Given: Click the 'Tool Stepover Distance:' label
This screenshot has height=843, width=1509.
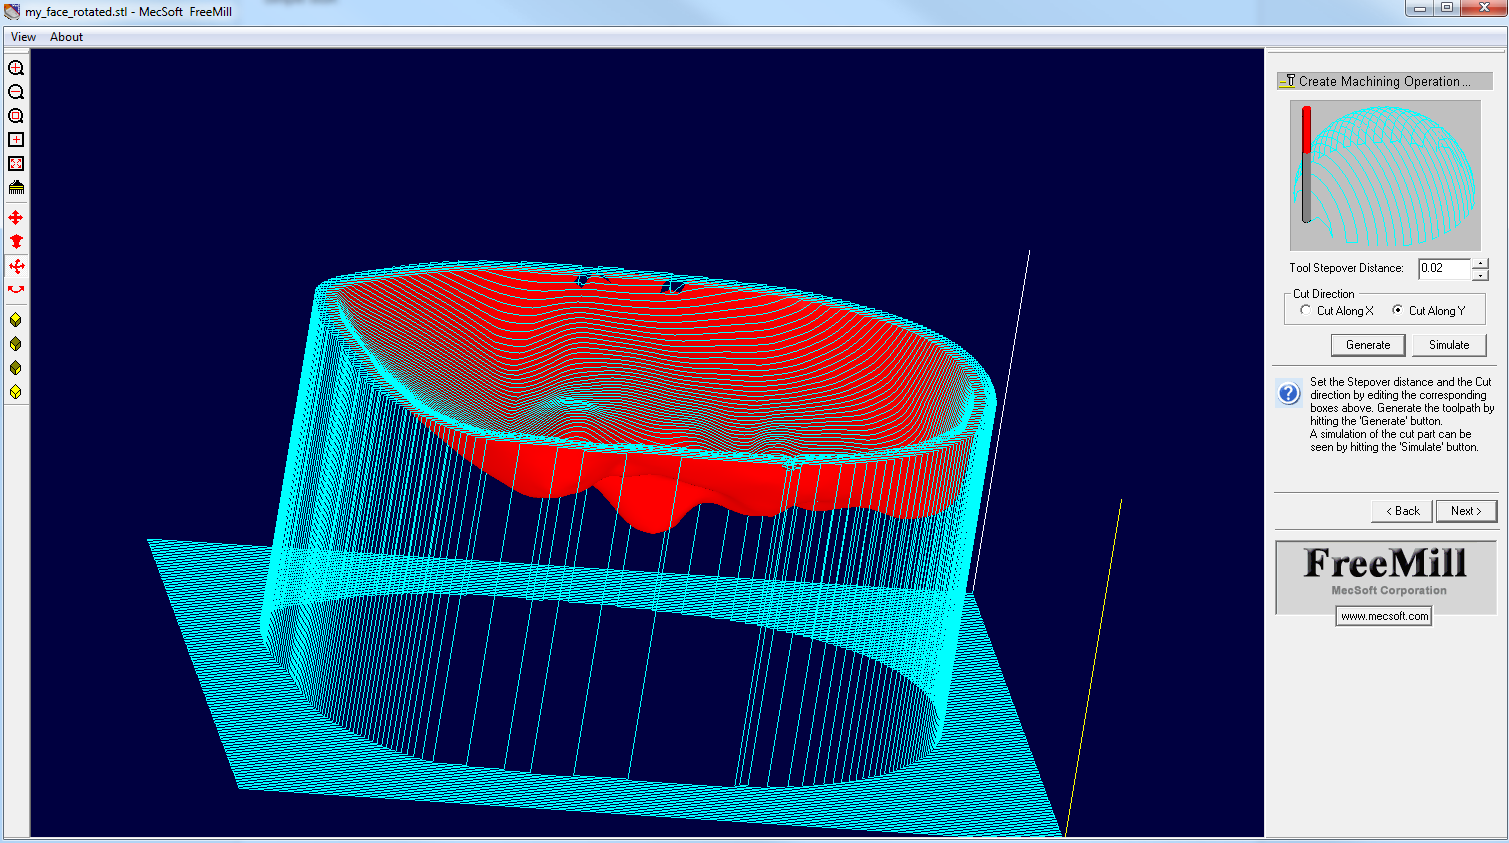Looking at the screenshot, I should click(x=1346, y=268).
